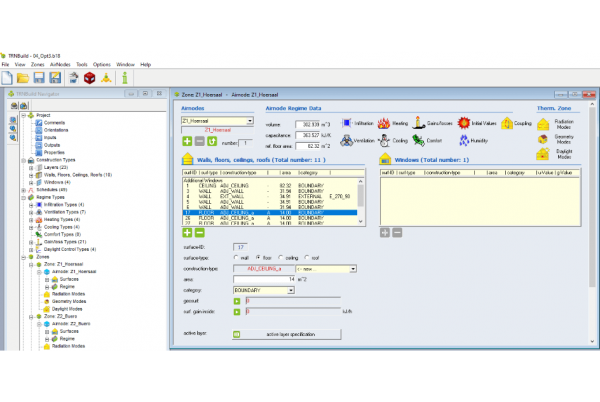Click the Save icon in toolbar
This screenshot has height=402, width=600.
[40, 78]
